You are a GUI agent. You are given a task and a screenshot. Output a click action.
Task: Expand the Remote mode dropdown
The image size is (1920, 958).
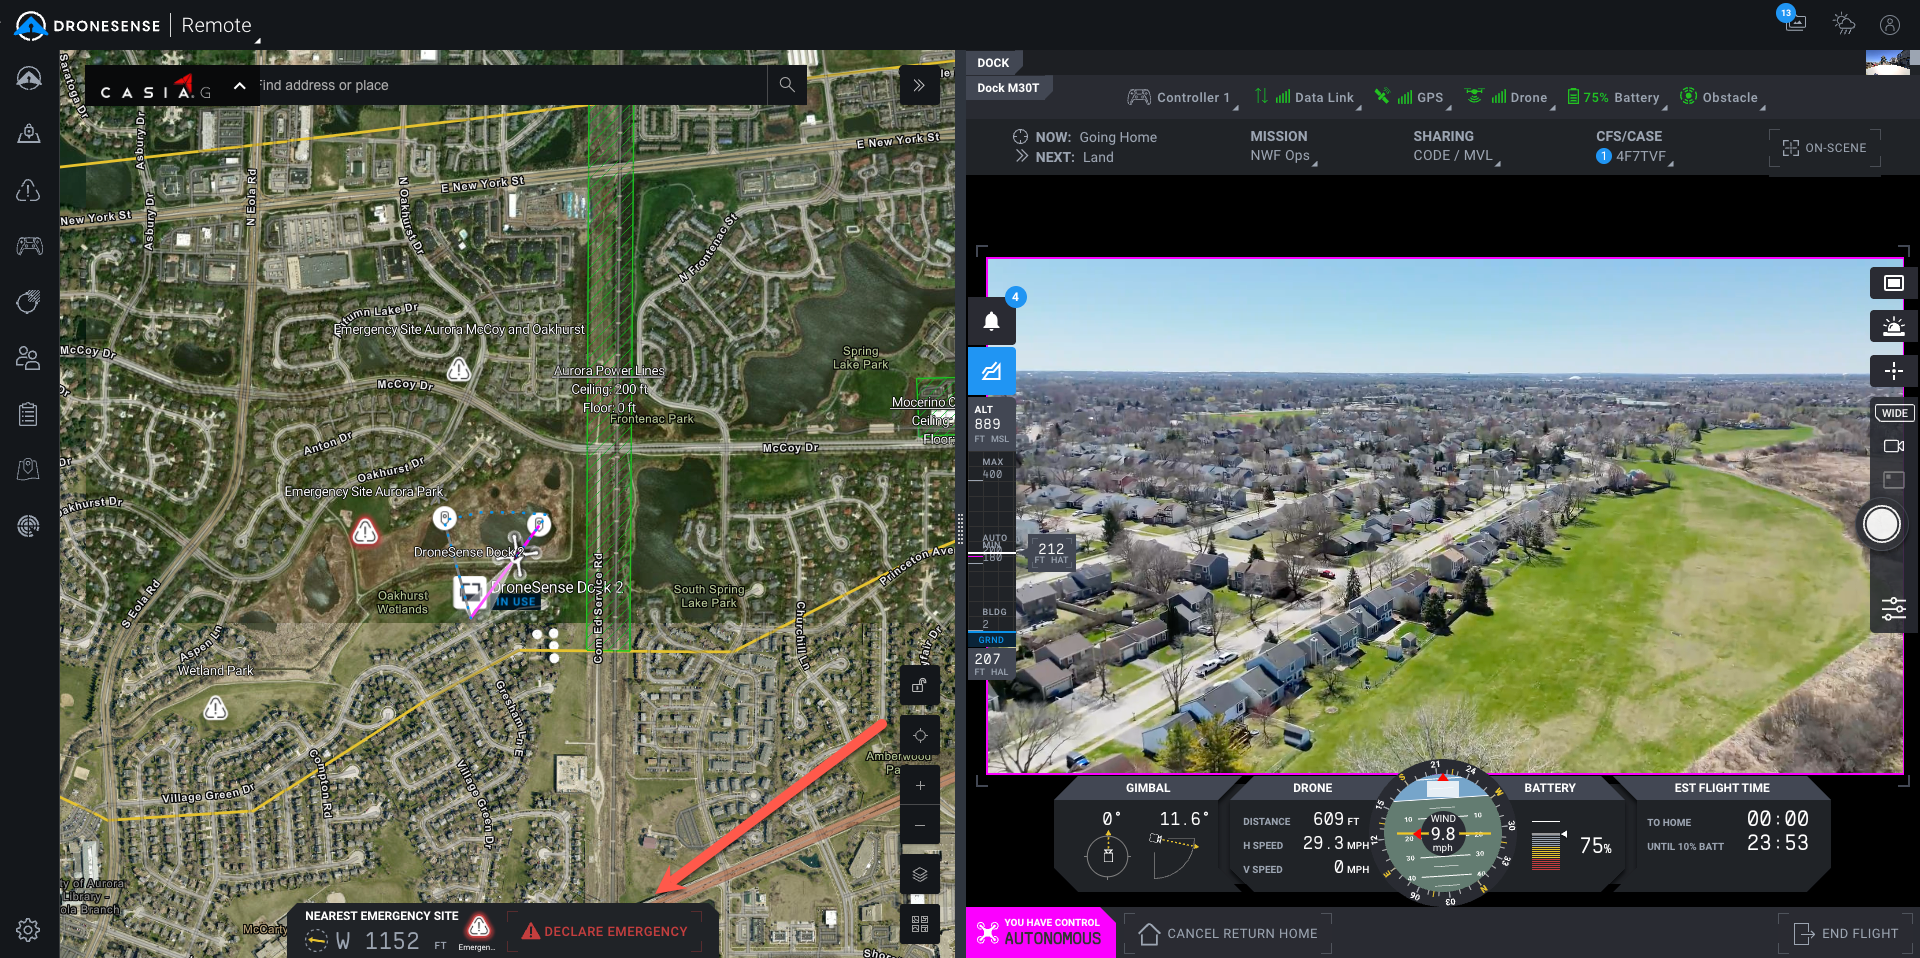[219, 26]
